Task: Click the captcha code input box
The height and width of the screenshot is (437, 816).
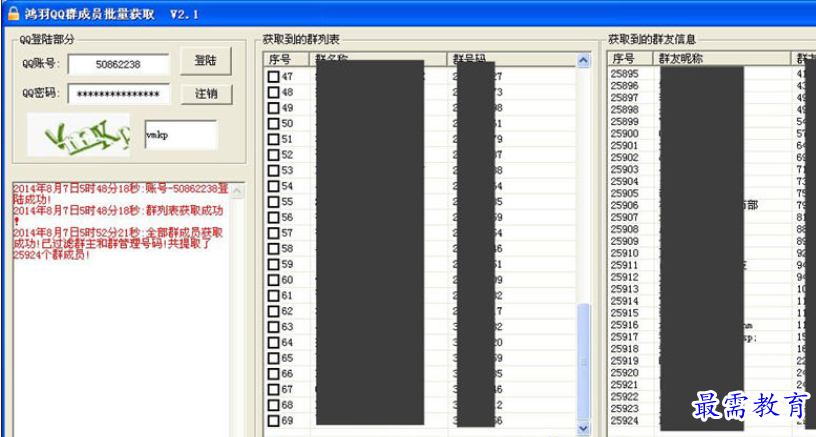Action: coord(181,135)
